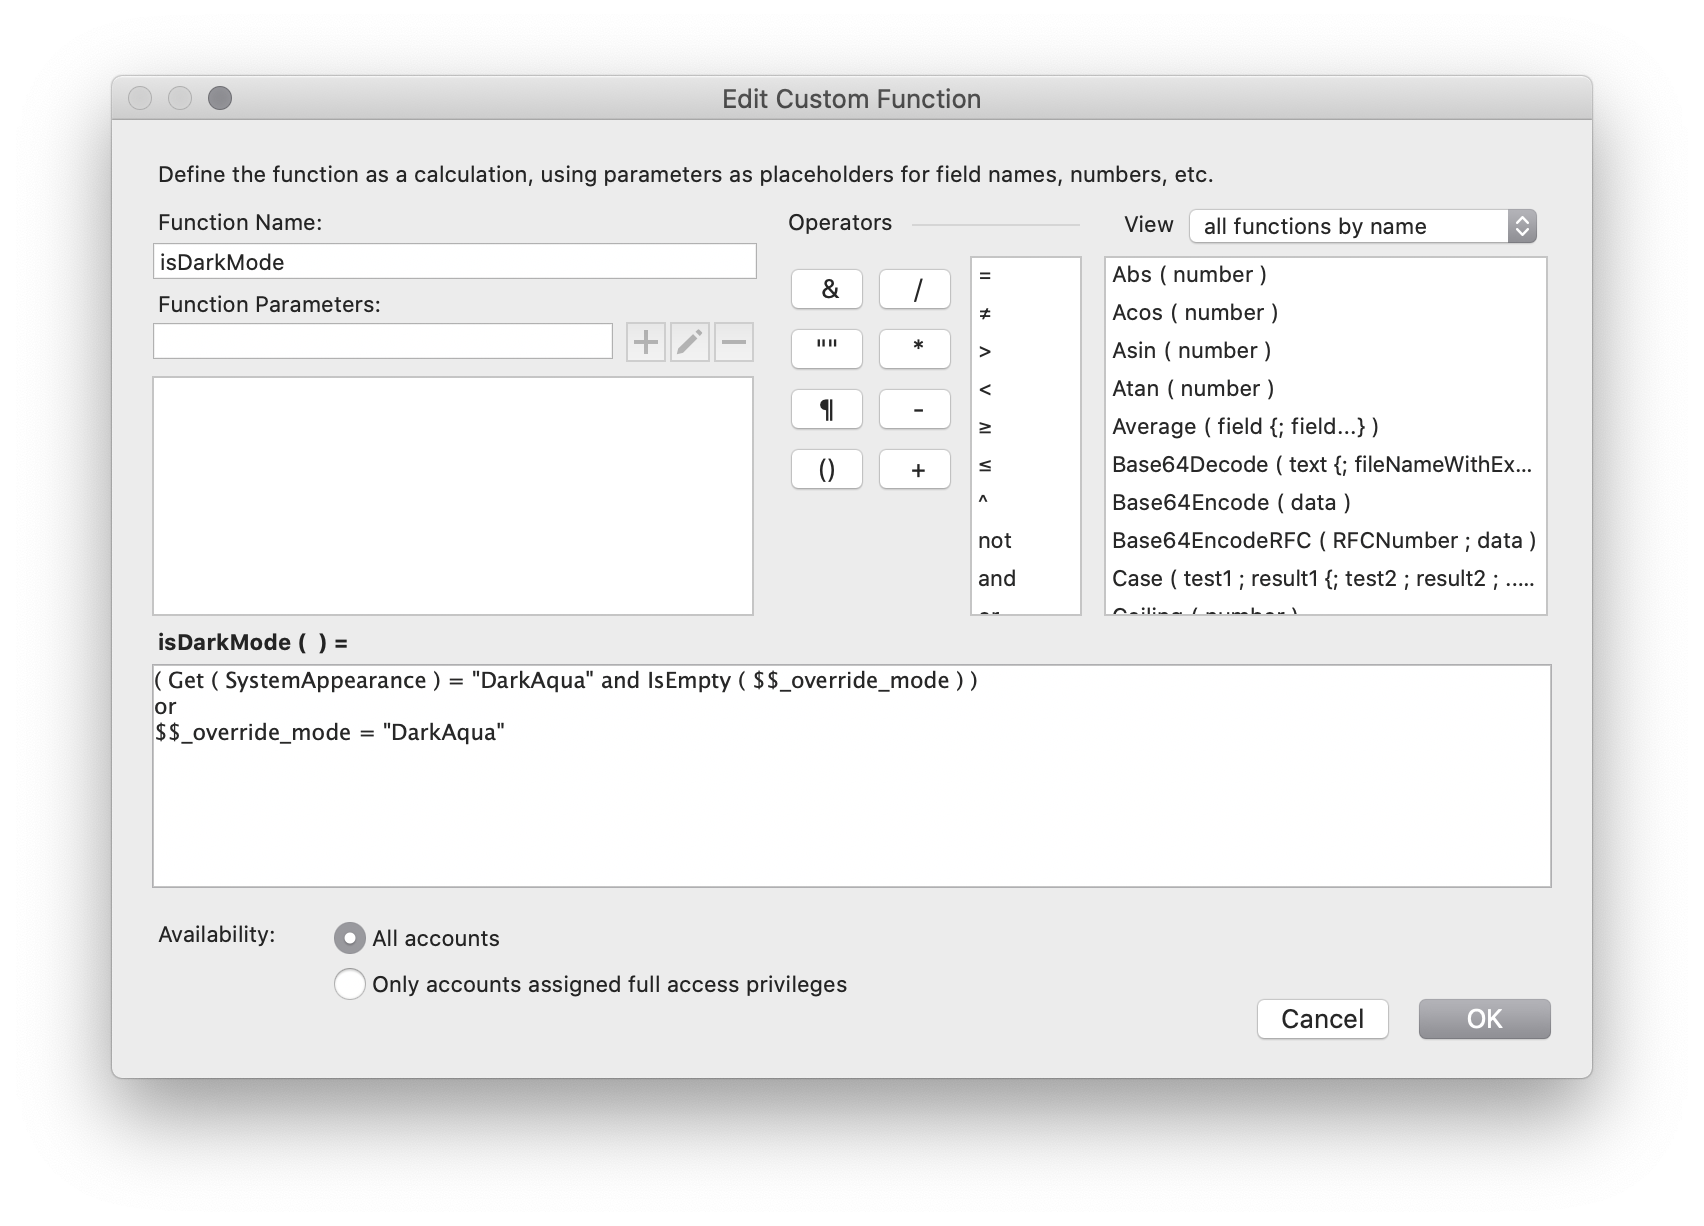Insert the quotation marks operator
Viewport: 1704px width, 1226px height.
827,349
